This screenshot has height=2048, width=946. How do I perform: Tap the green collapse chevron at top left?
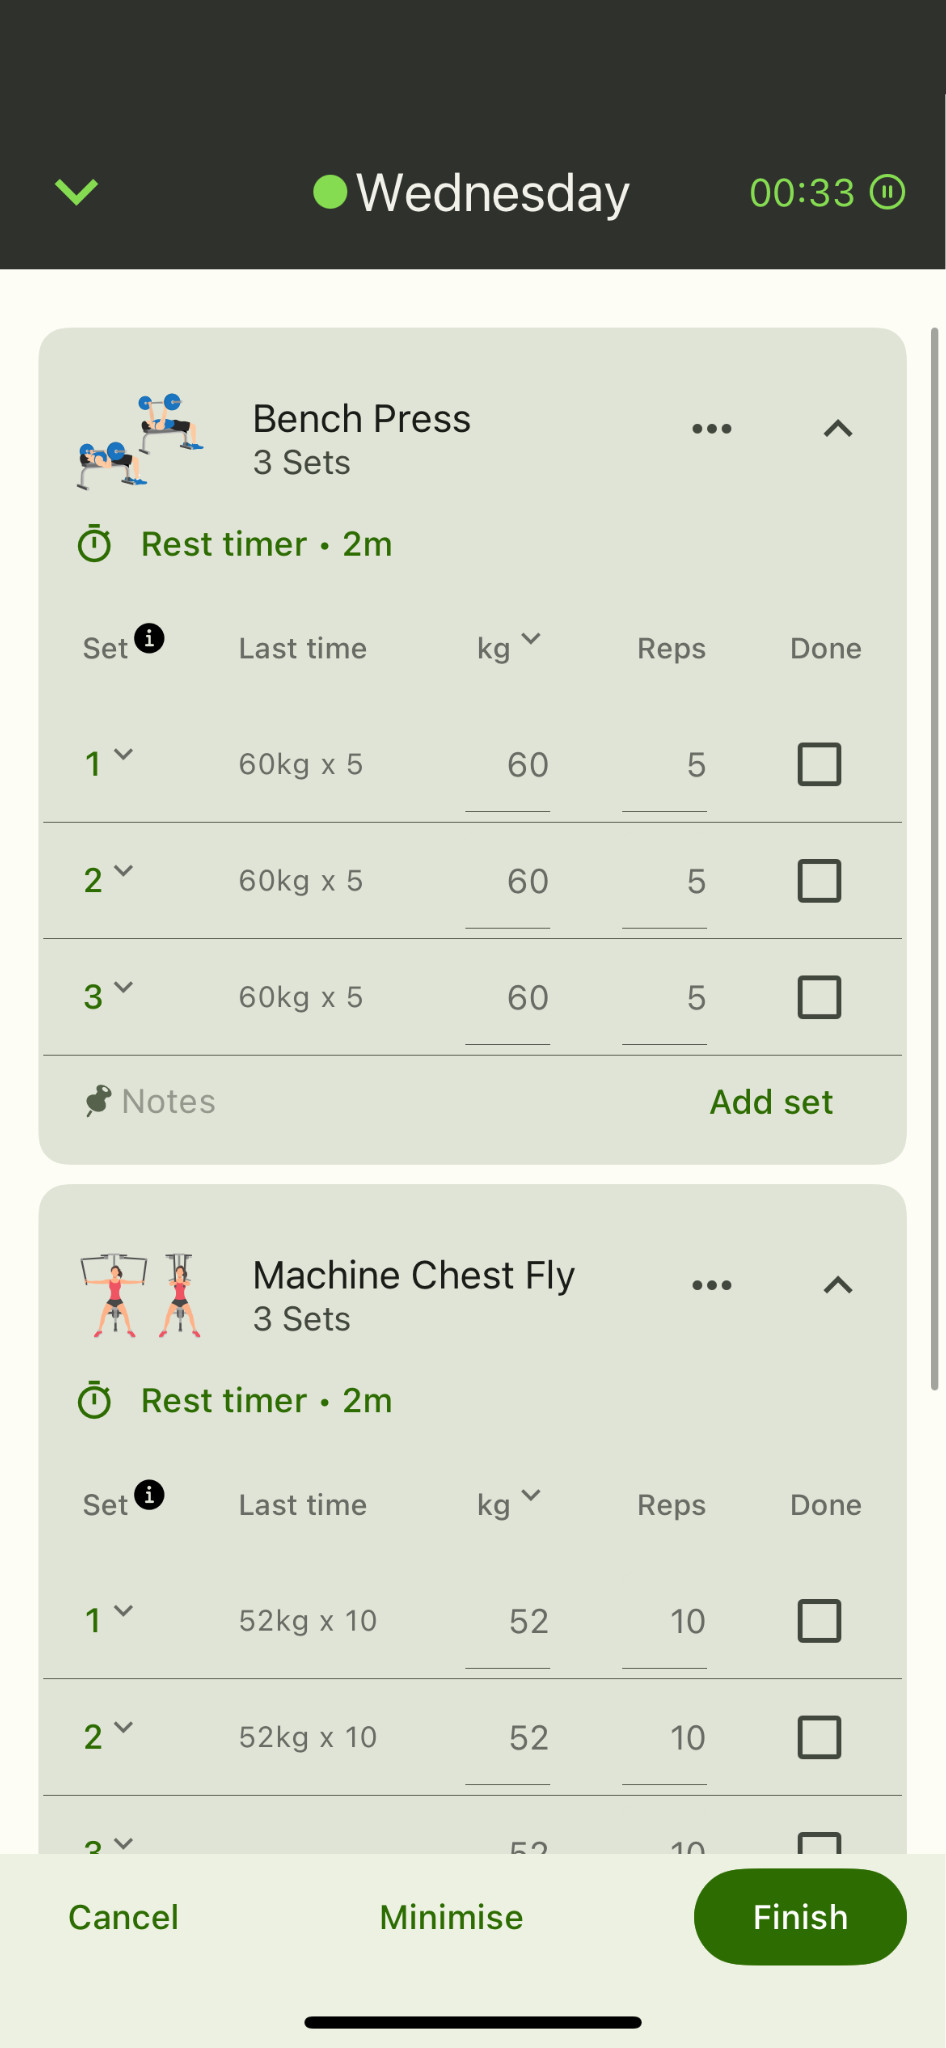[76, 191]
